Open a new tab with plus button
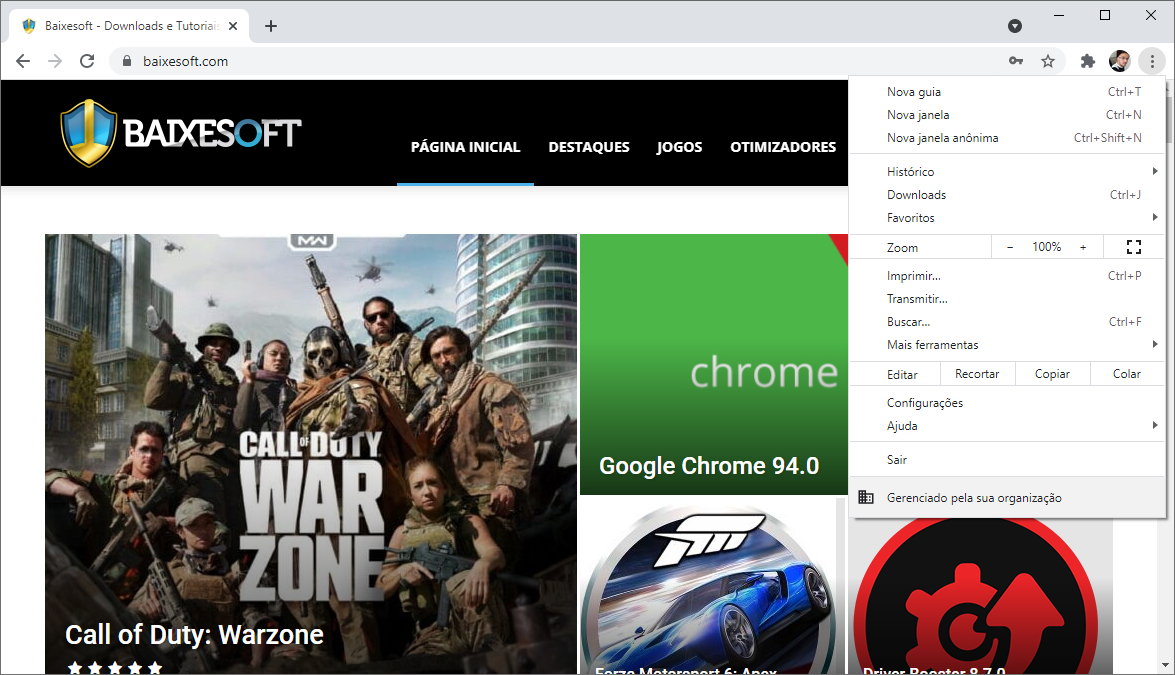The width and height of the screenshot is (1175, 675). (x=271, y=26)
